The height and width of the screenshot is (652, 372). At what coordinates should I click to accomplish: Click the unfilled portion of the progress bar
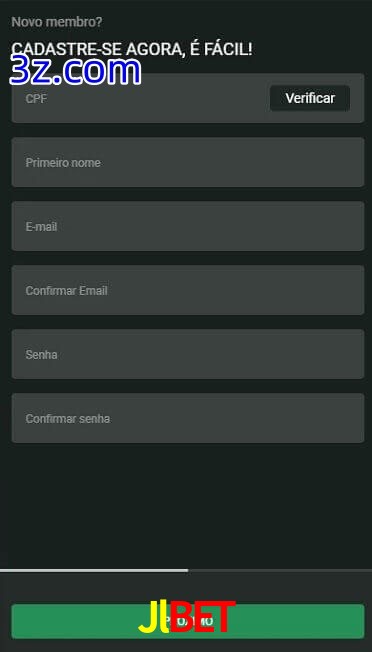pos(280,570)
